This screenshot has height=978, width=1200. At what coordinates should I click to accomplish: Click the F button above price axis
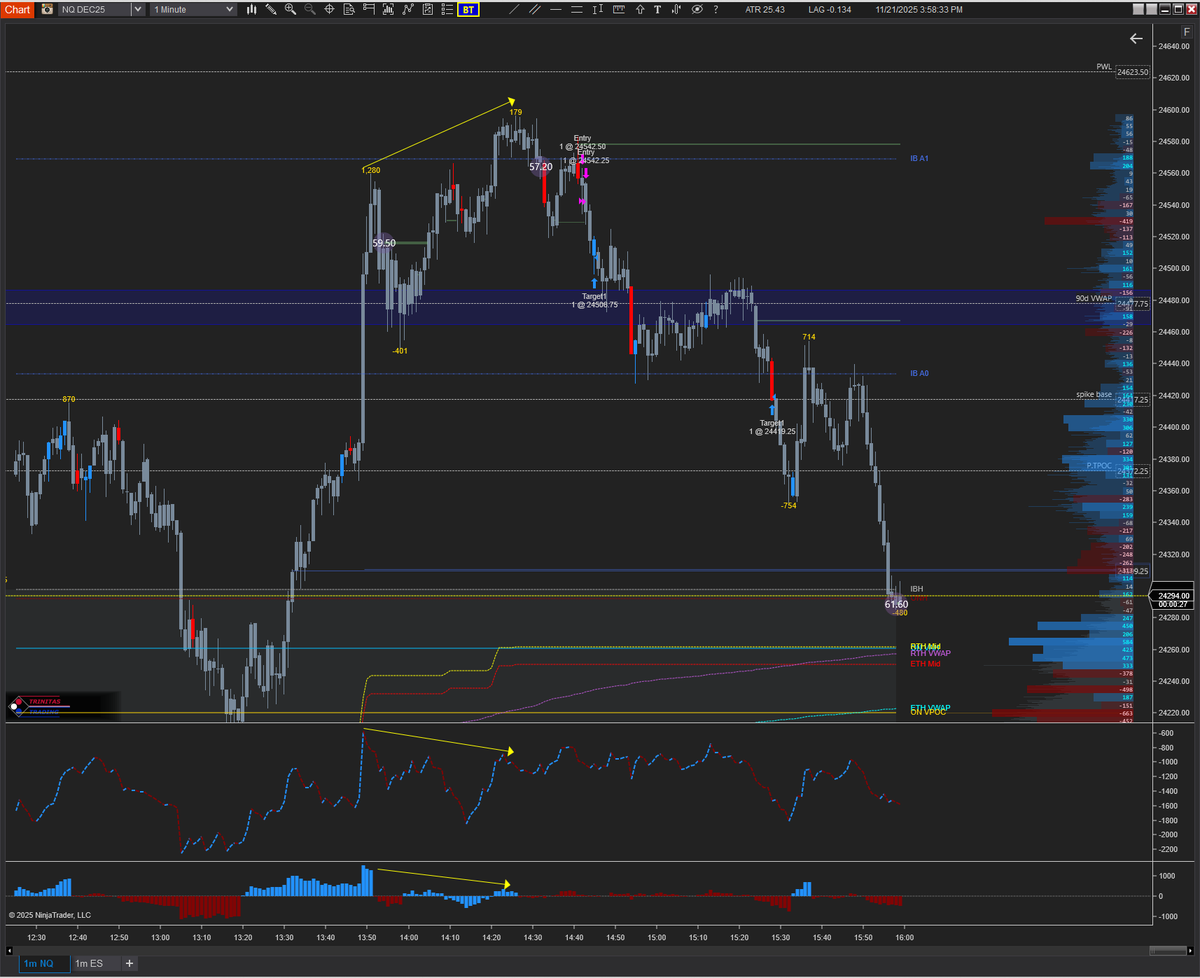click(x=1185, y=32)
